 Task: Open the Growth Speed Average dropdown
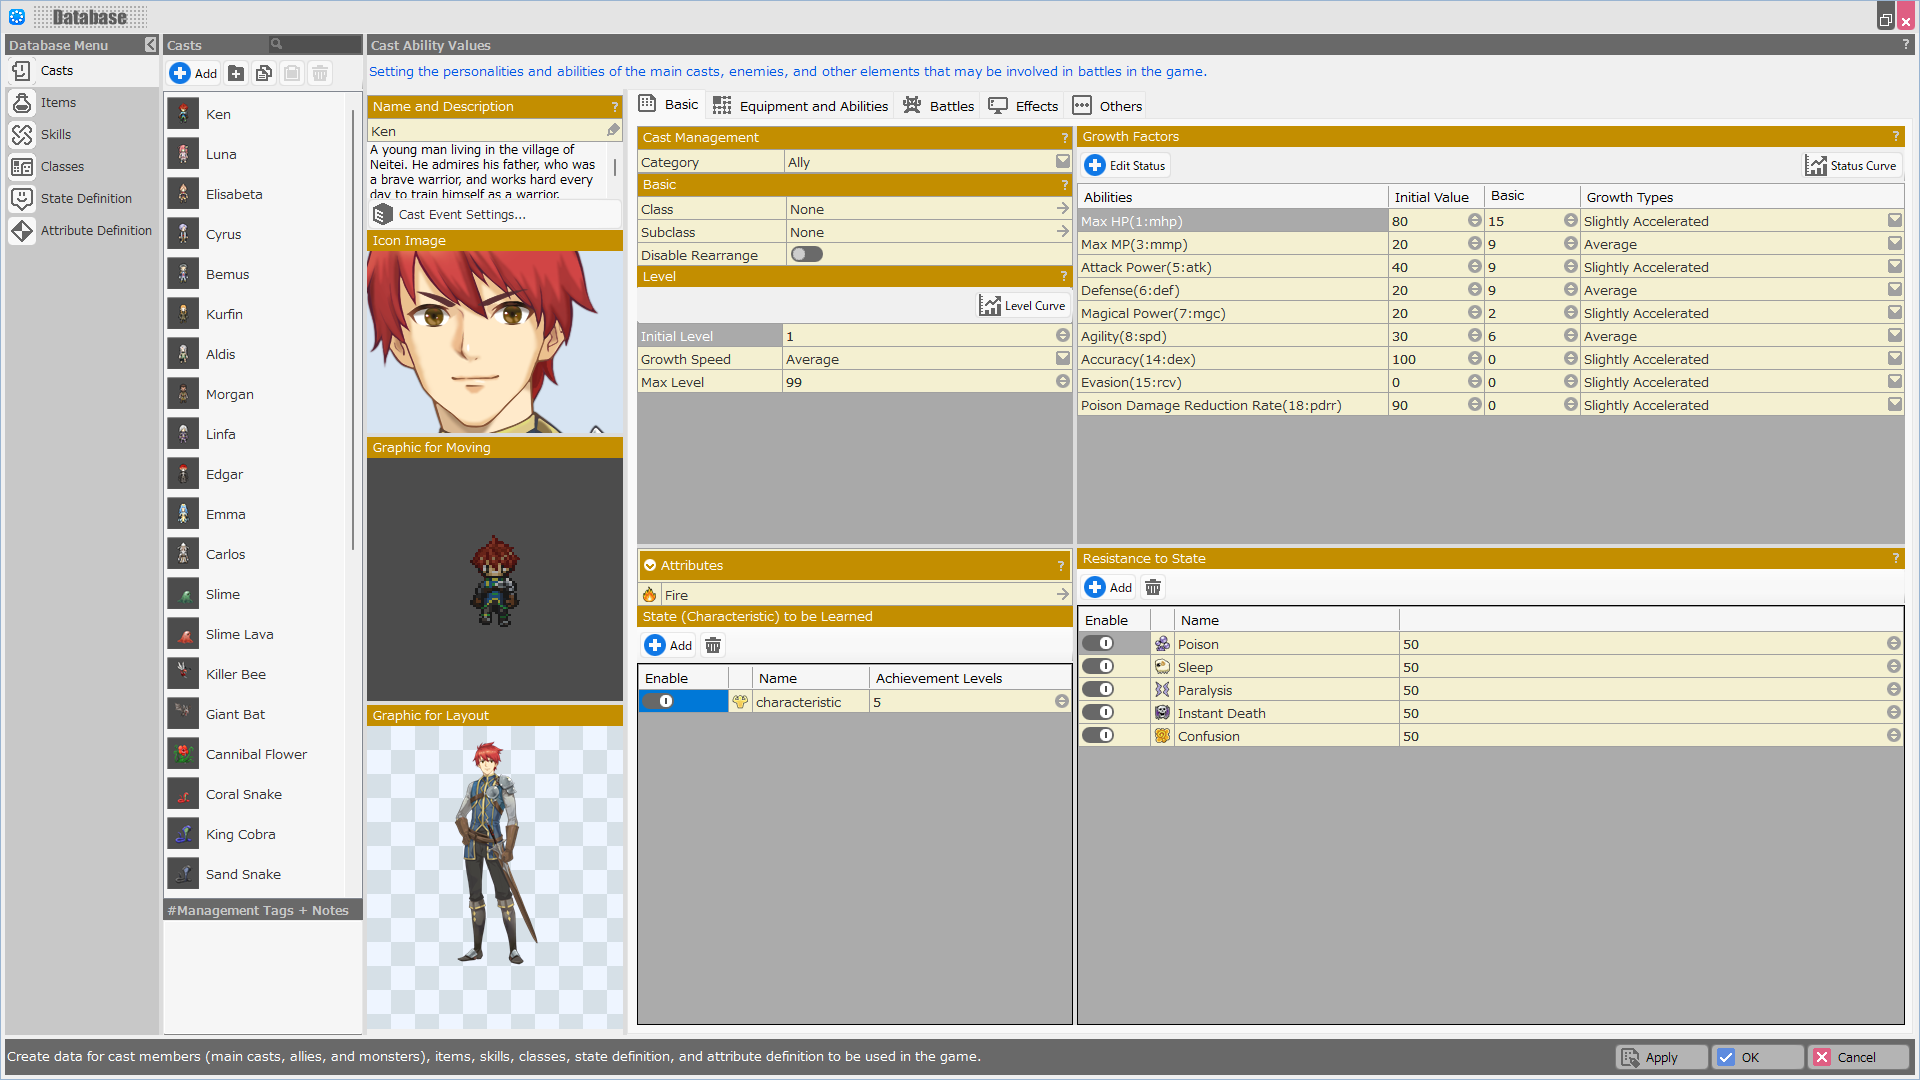[x=1062, y=359]
